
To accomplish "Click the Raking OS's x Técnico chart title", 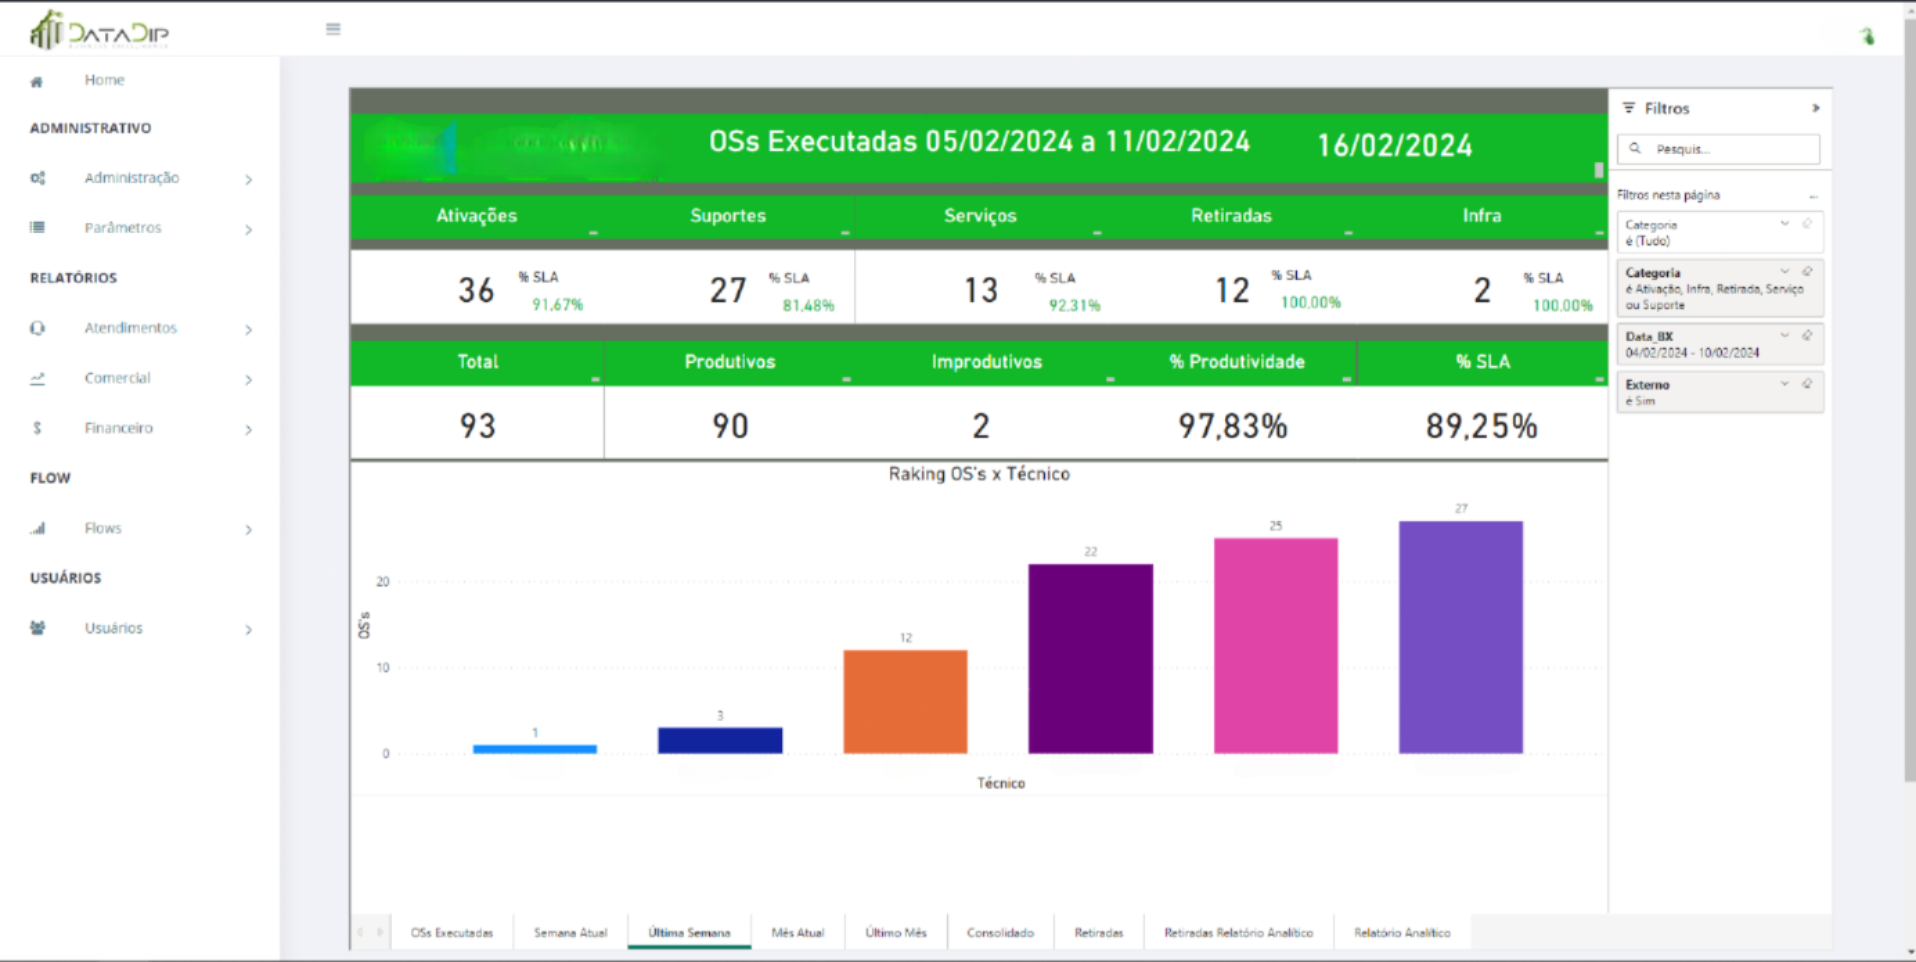I will tap(979, 474).
